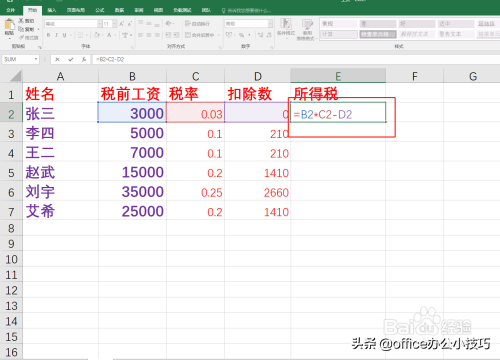Click the Insert Function fx icon

pos(84,59)
